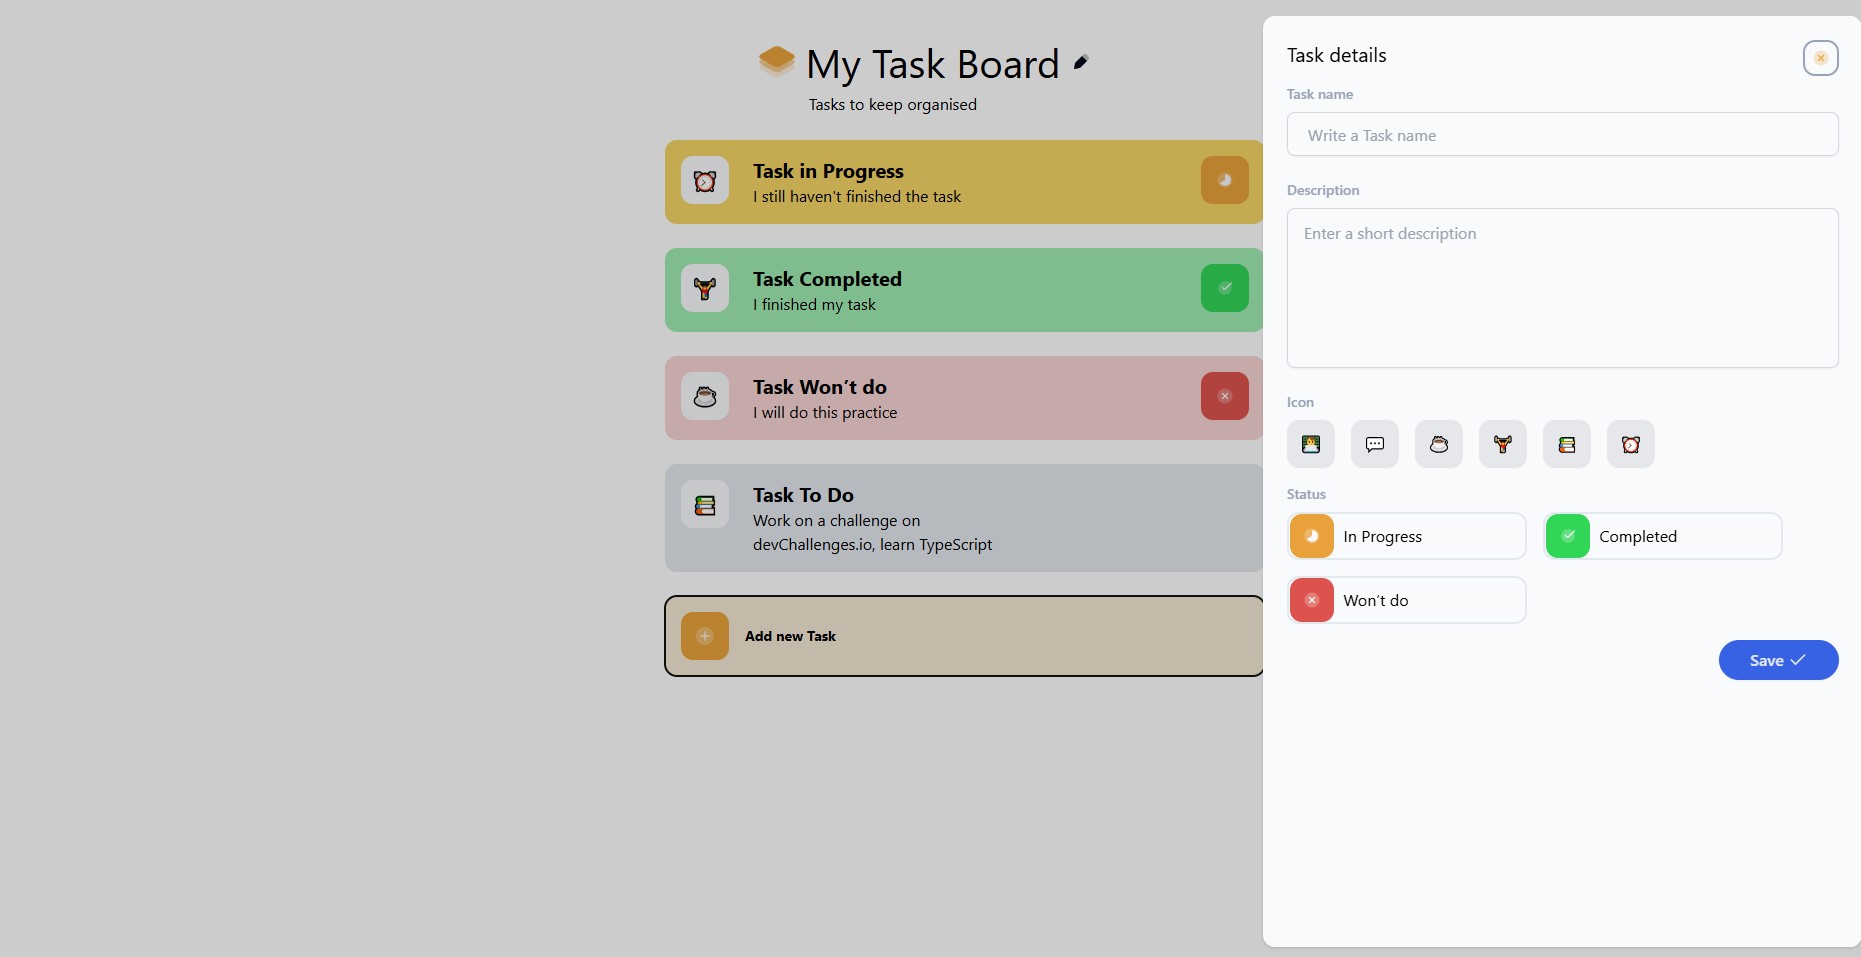The image size is (1861, 957).
Task: Set status to Completed
Action: pos(1662,536)
